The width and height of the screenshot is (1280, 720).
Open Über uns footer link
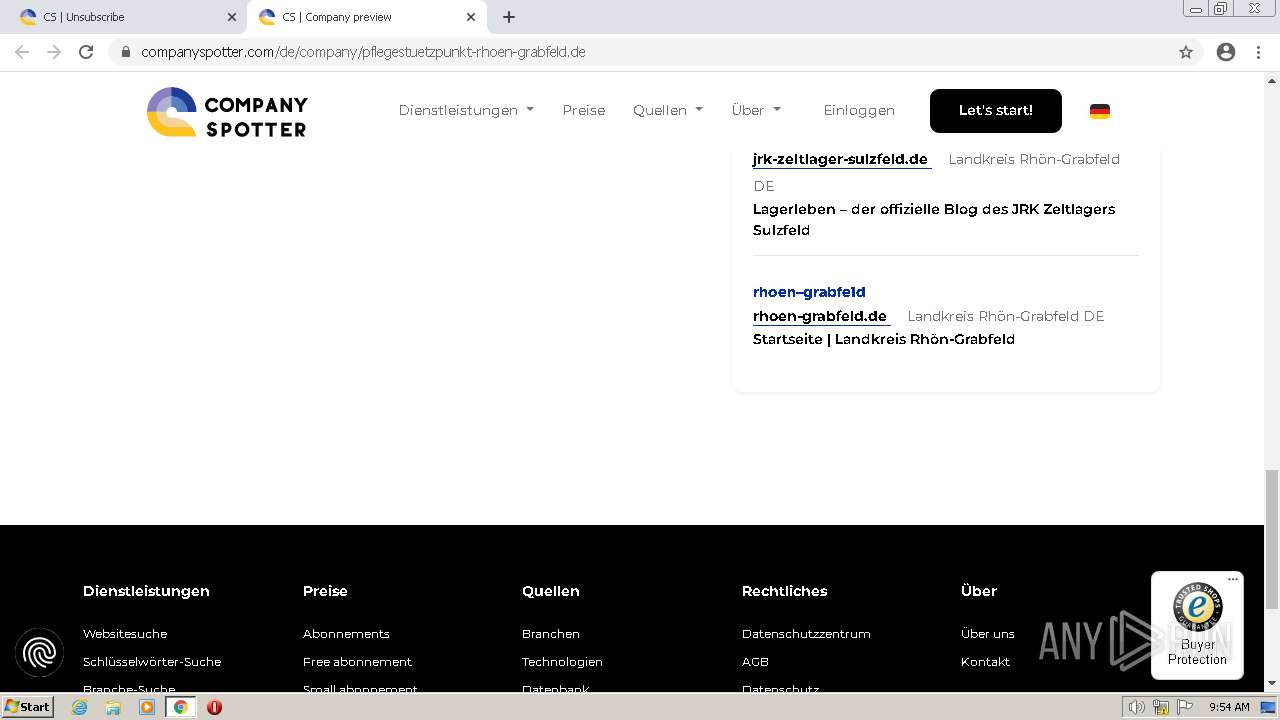coord(988,634)
